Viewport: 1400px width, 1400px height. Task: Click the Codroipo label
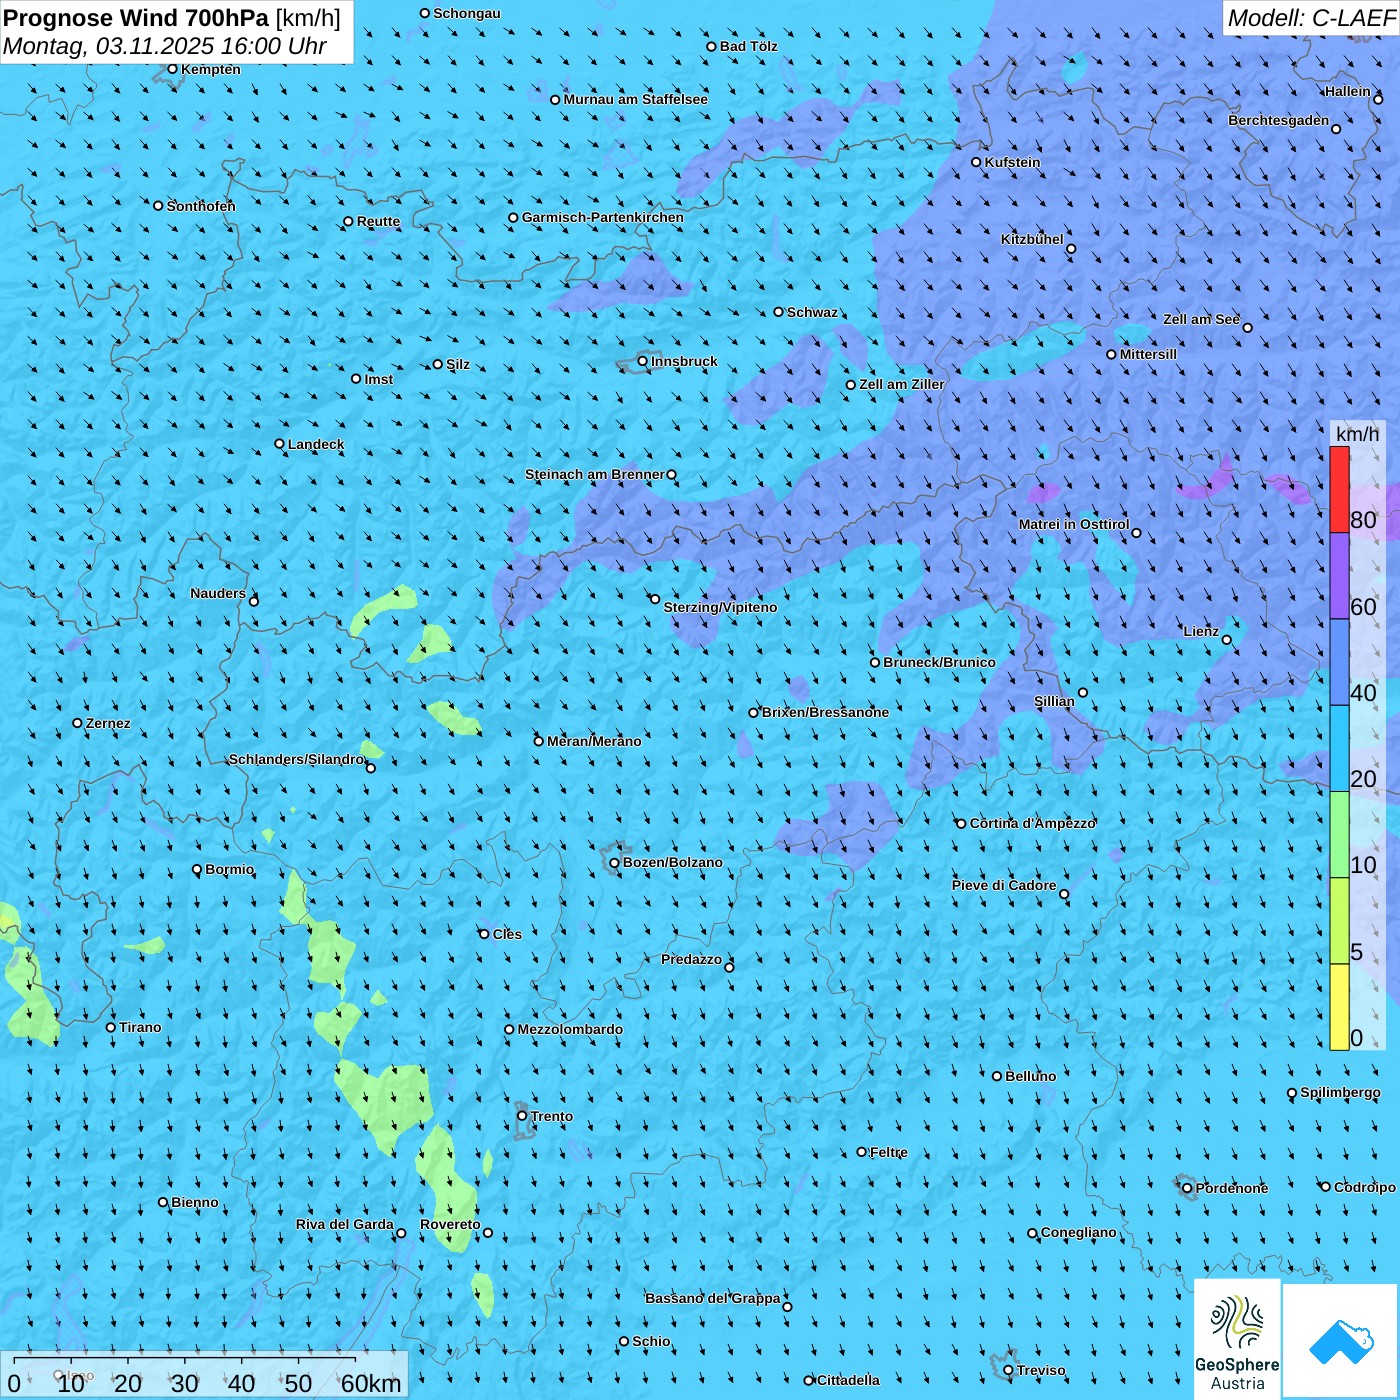(1365, 1187)
